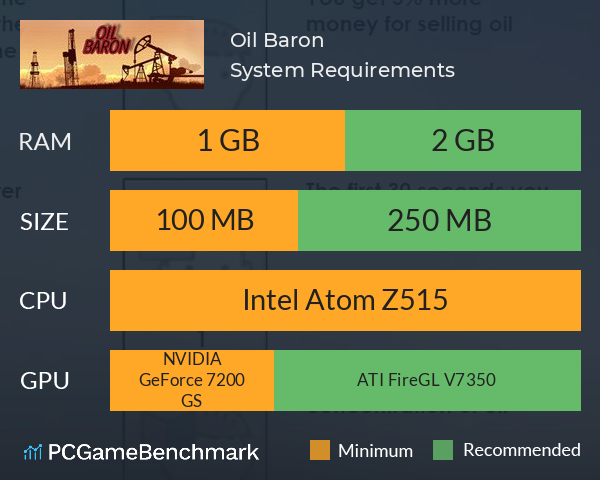Select the 1 GB minimum RAM bar
Viewport: 600px width, 480px height.
click(x=227, y=140)
